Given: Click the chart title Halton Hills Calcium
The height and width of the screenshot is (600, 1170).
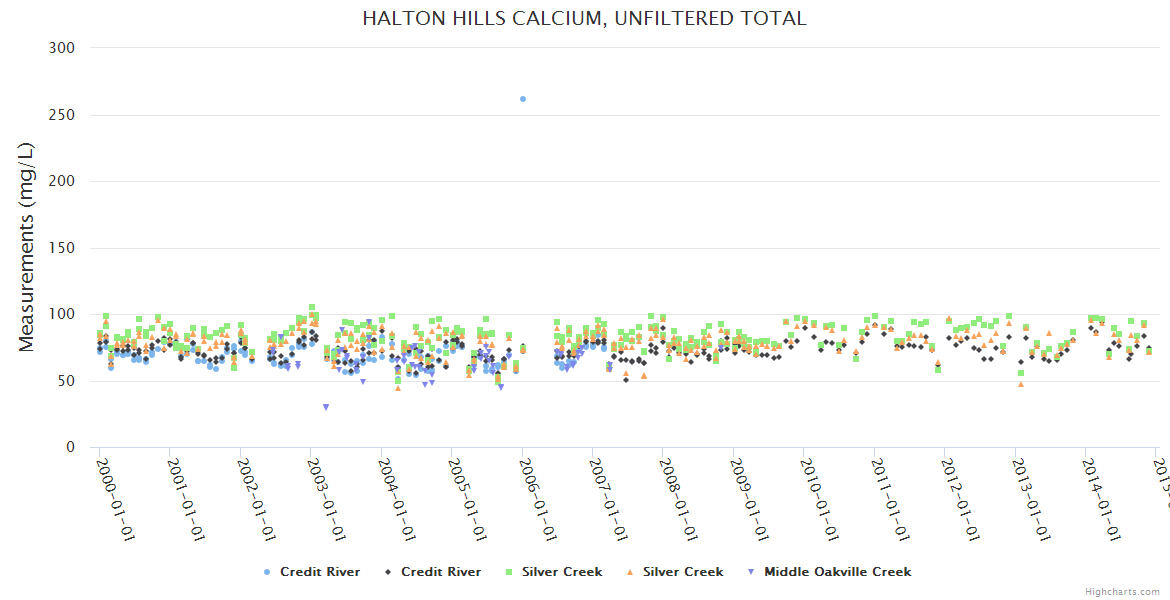Looking at the screenshot, I should [x=584, y=18].
